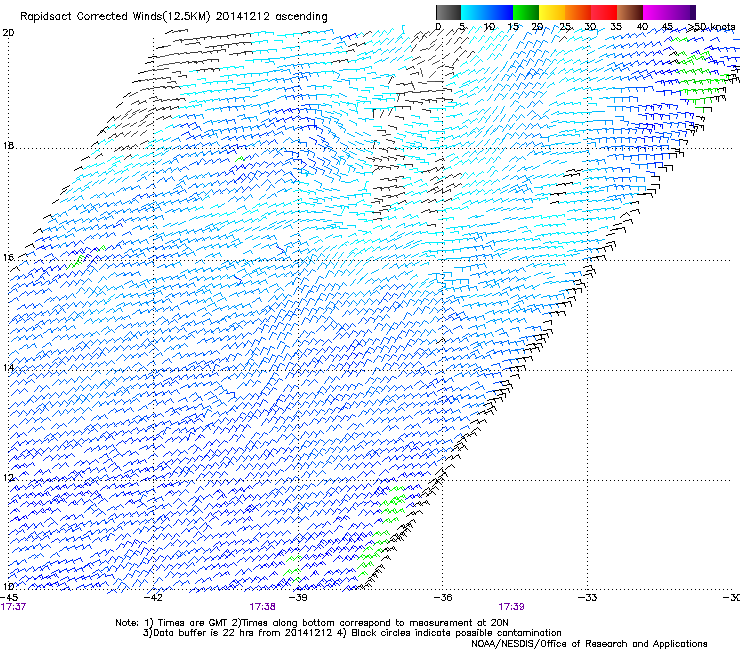Click the longitude label -42
The width and height of the screenshot is (740, 650).
[x=153, y=597]
